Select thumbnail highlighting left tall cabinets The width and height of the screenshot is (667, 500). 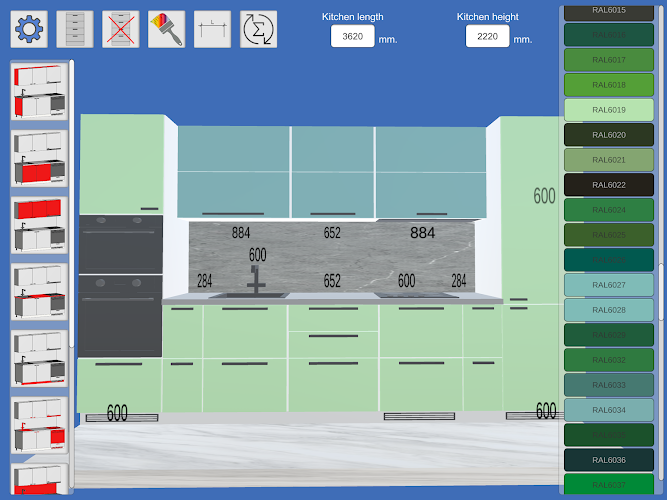[x=39, y=91]
